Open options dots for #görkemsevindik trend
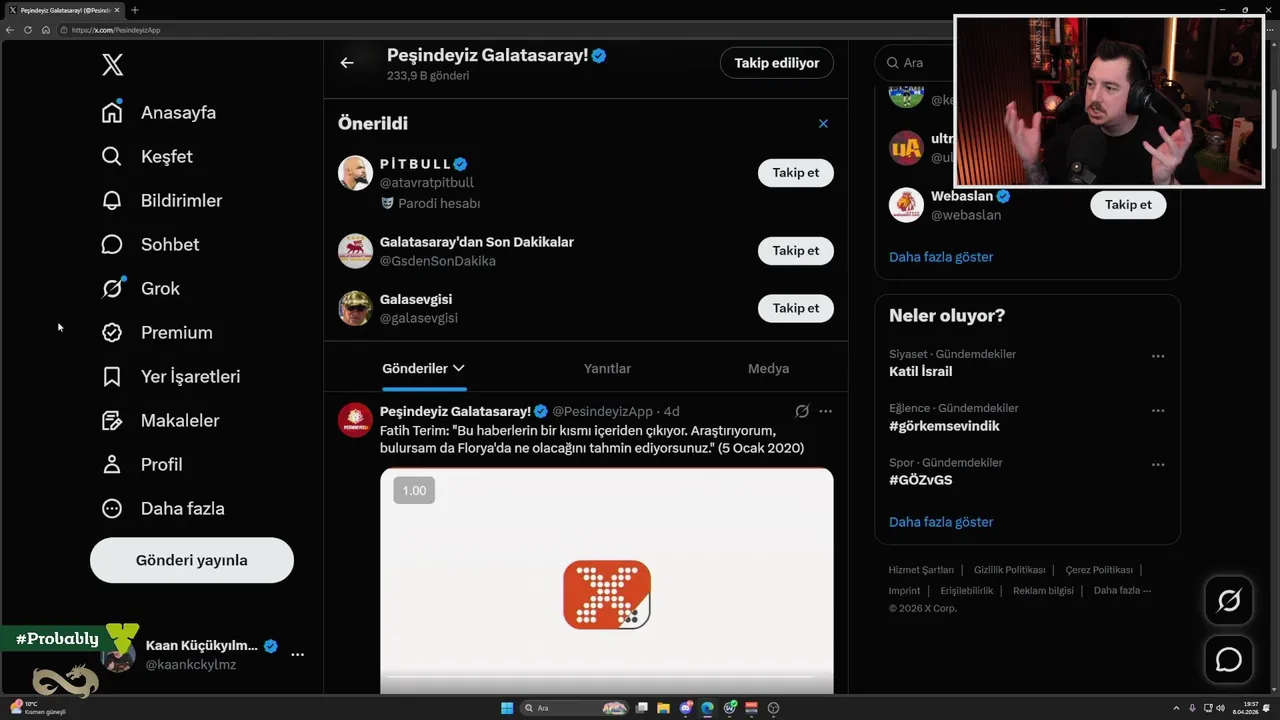The image size is (1280, 720). click(x=1158, y=410)
